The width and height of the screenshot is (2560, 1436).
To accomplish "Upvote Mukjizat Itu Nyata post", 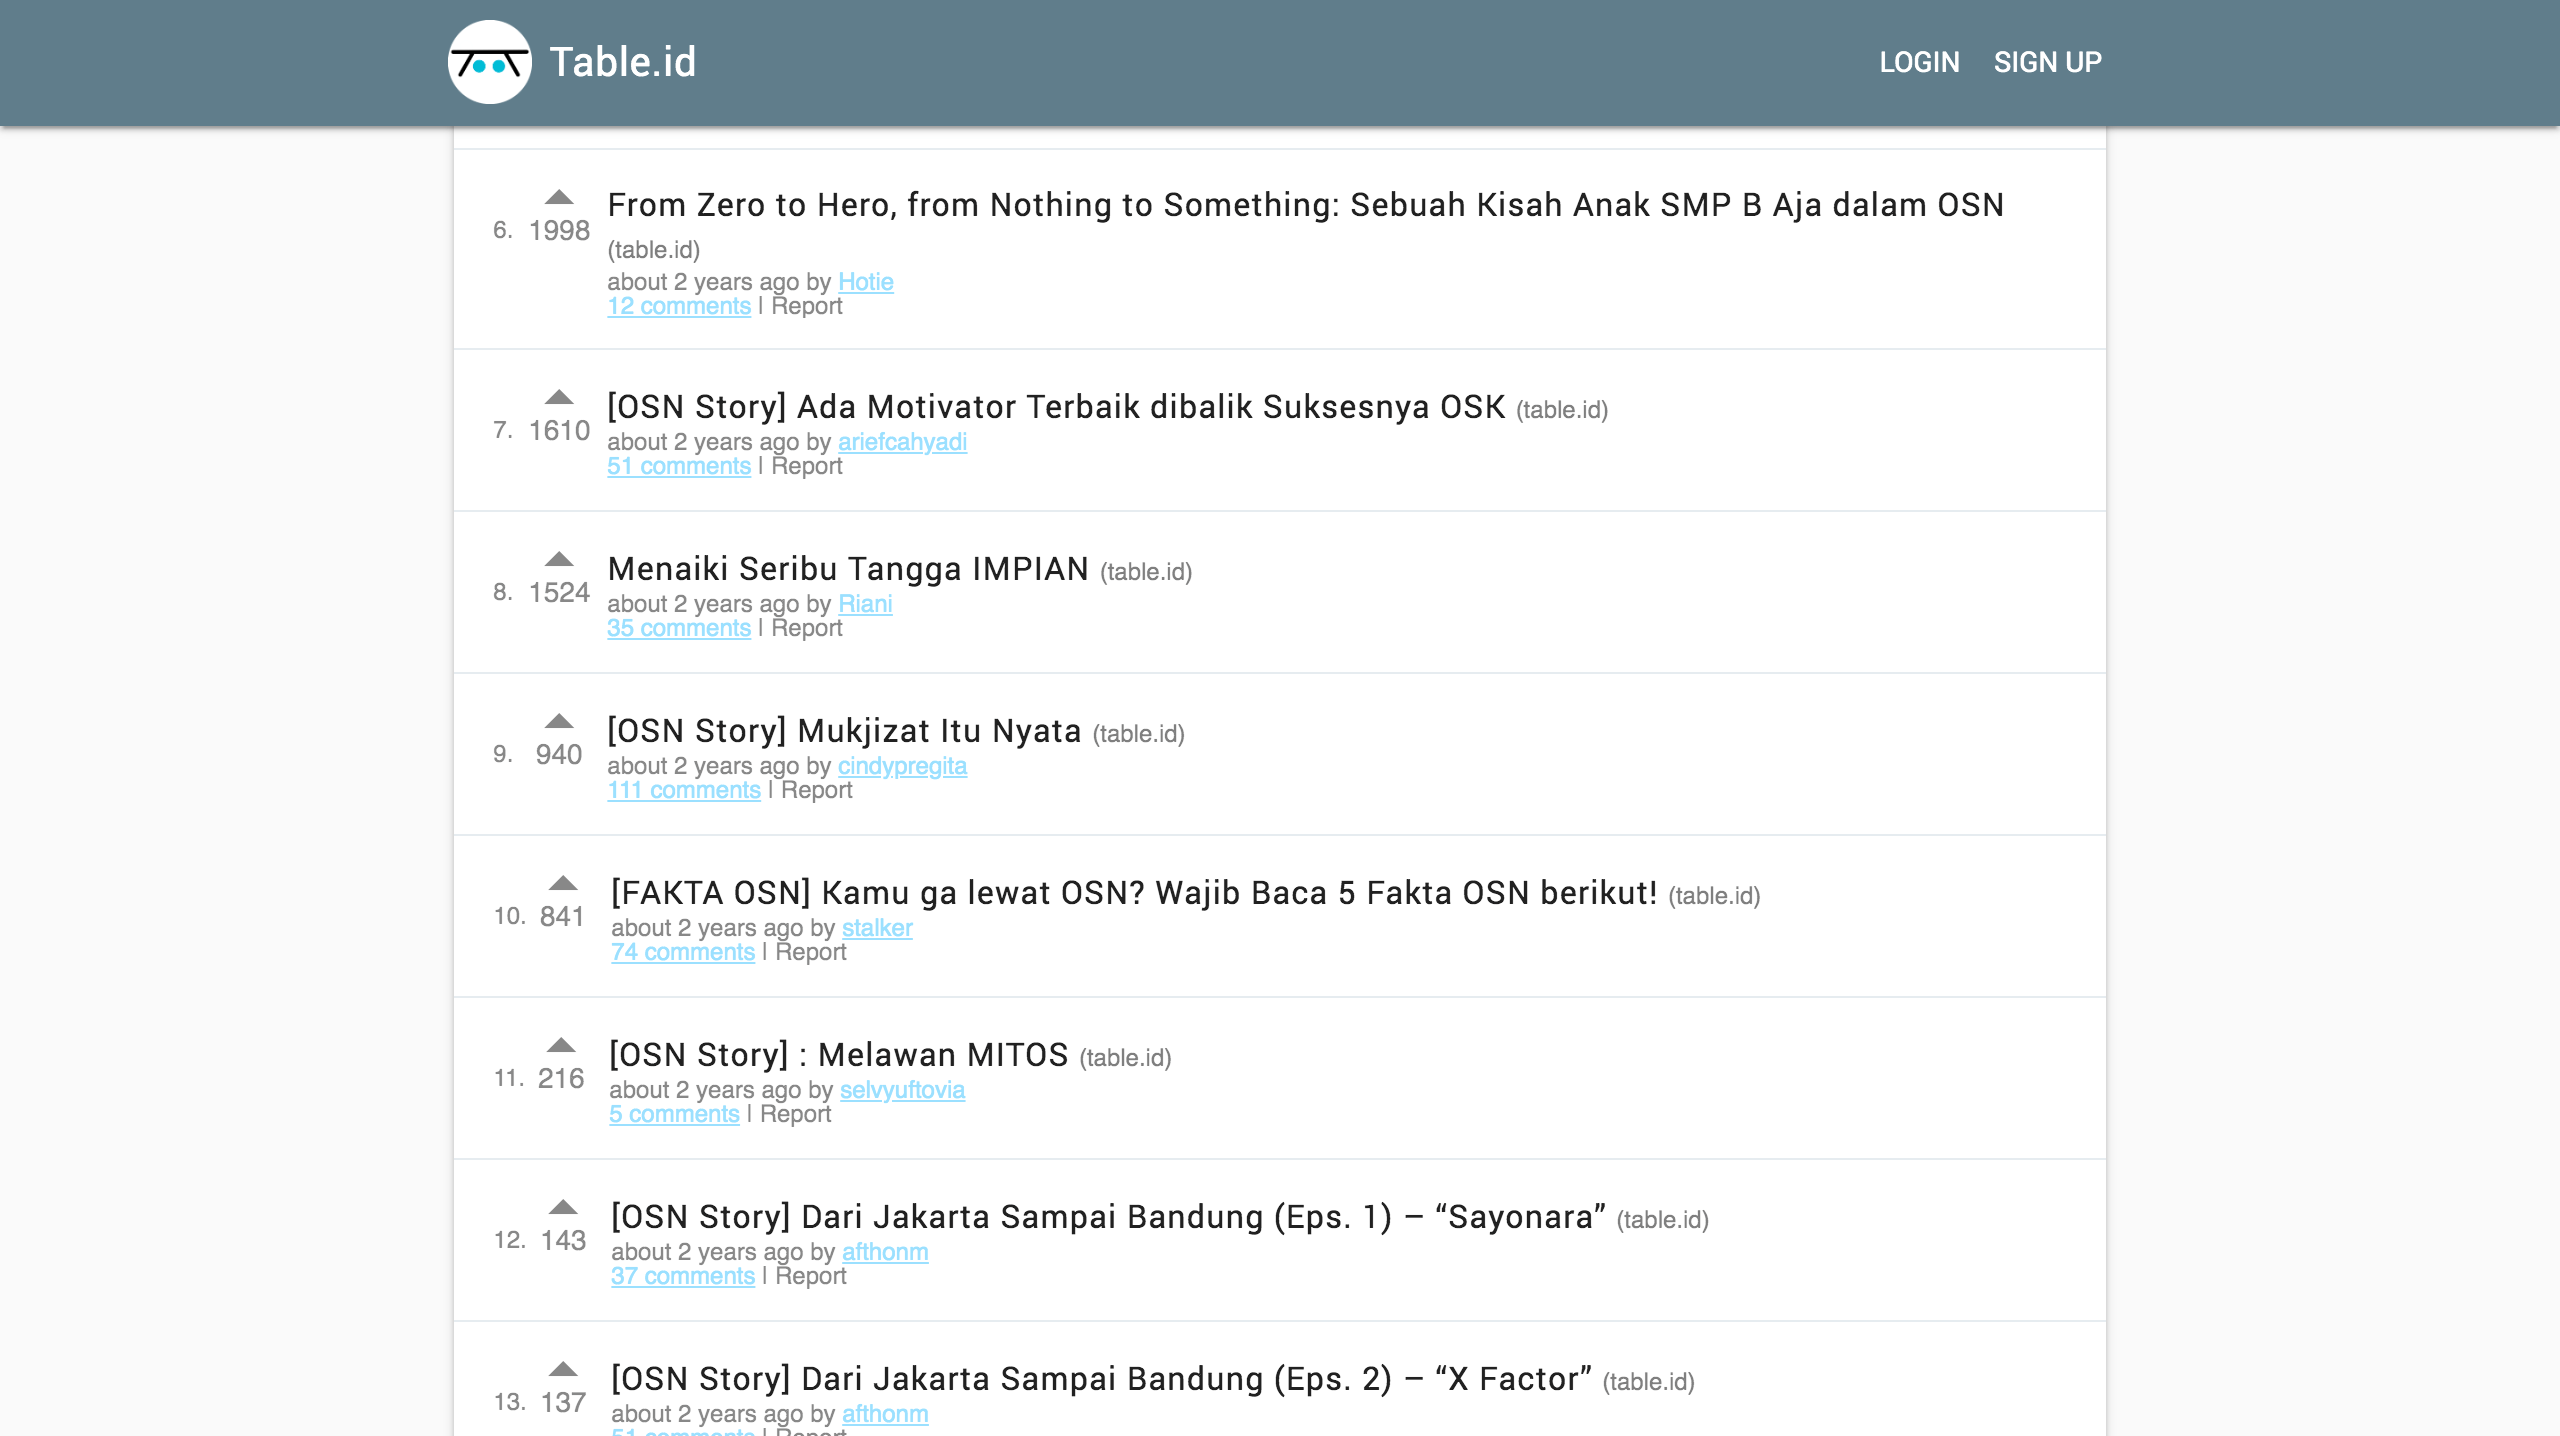I will pyautogui.click(x=559, y=721).
